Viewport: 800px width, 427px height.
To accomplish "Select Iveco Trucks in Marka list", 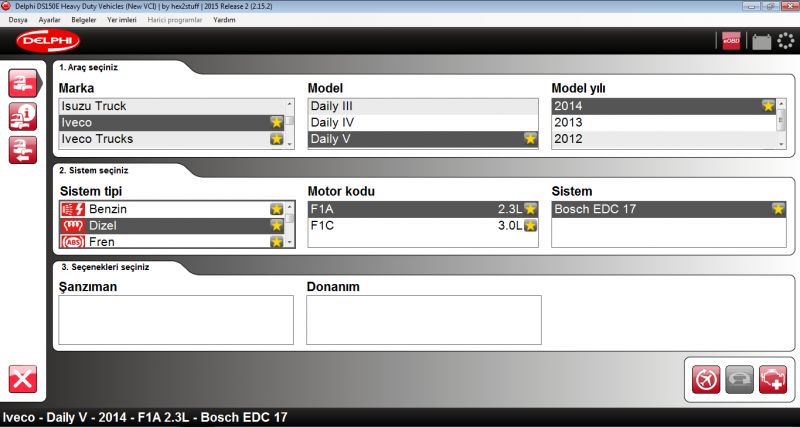I will point(172,139).
